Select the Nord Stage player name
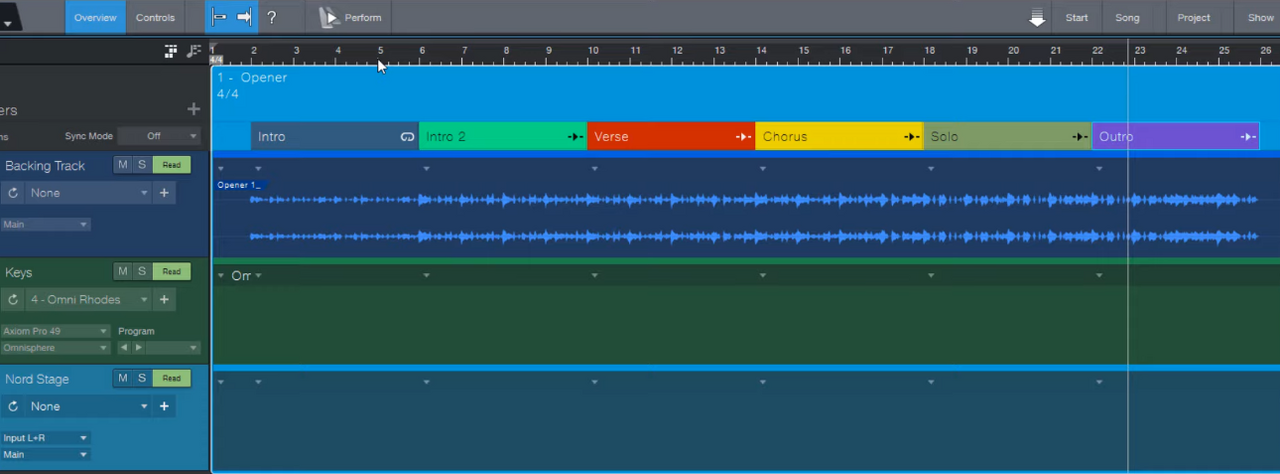This screenshot has height=474, width=1280. tap(37, 379)
